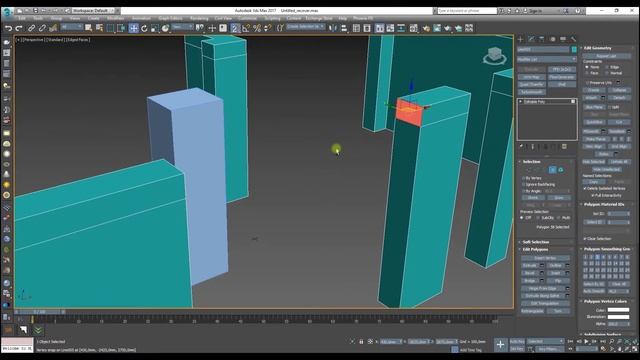This screenshot has height=360, width=640.
Task: Enable the By Vertex checkbox
Action: pyautogui.click(x=524, y=178)
